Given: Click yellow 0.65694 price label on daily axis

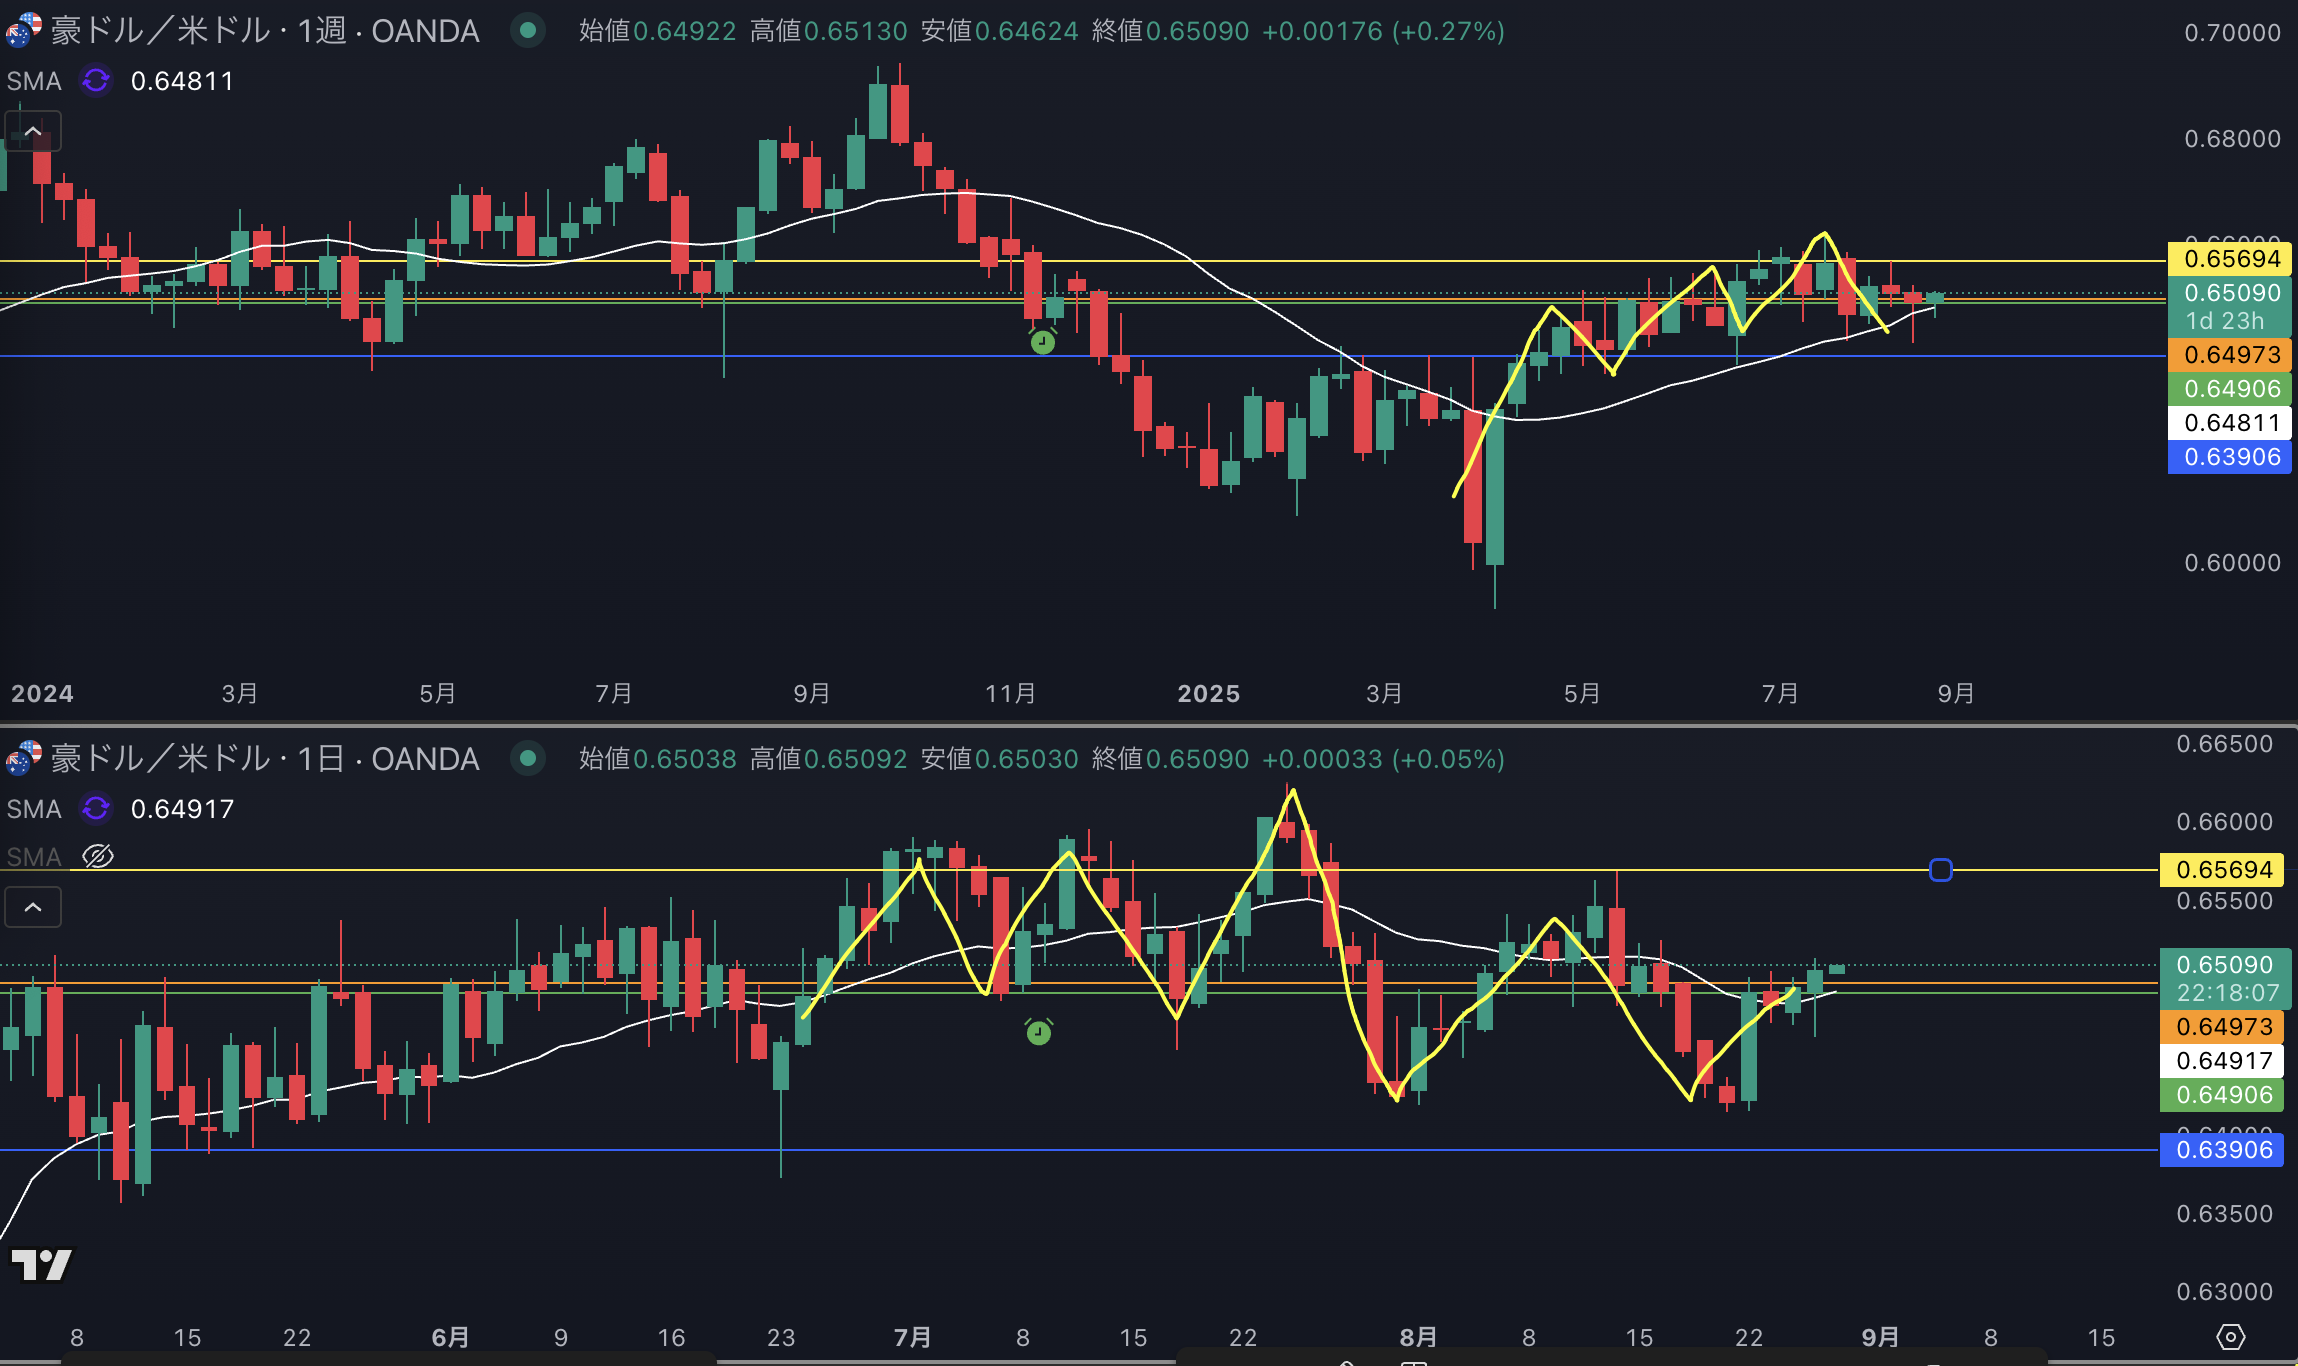Looking at the screenshot, I should pos(2222,870).
